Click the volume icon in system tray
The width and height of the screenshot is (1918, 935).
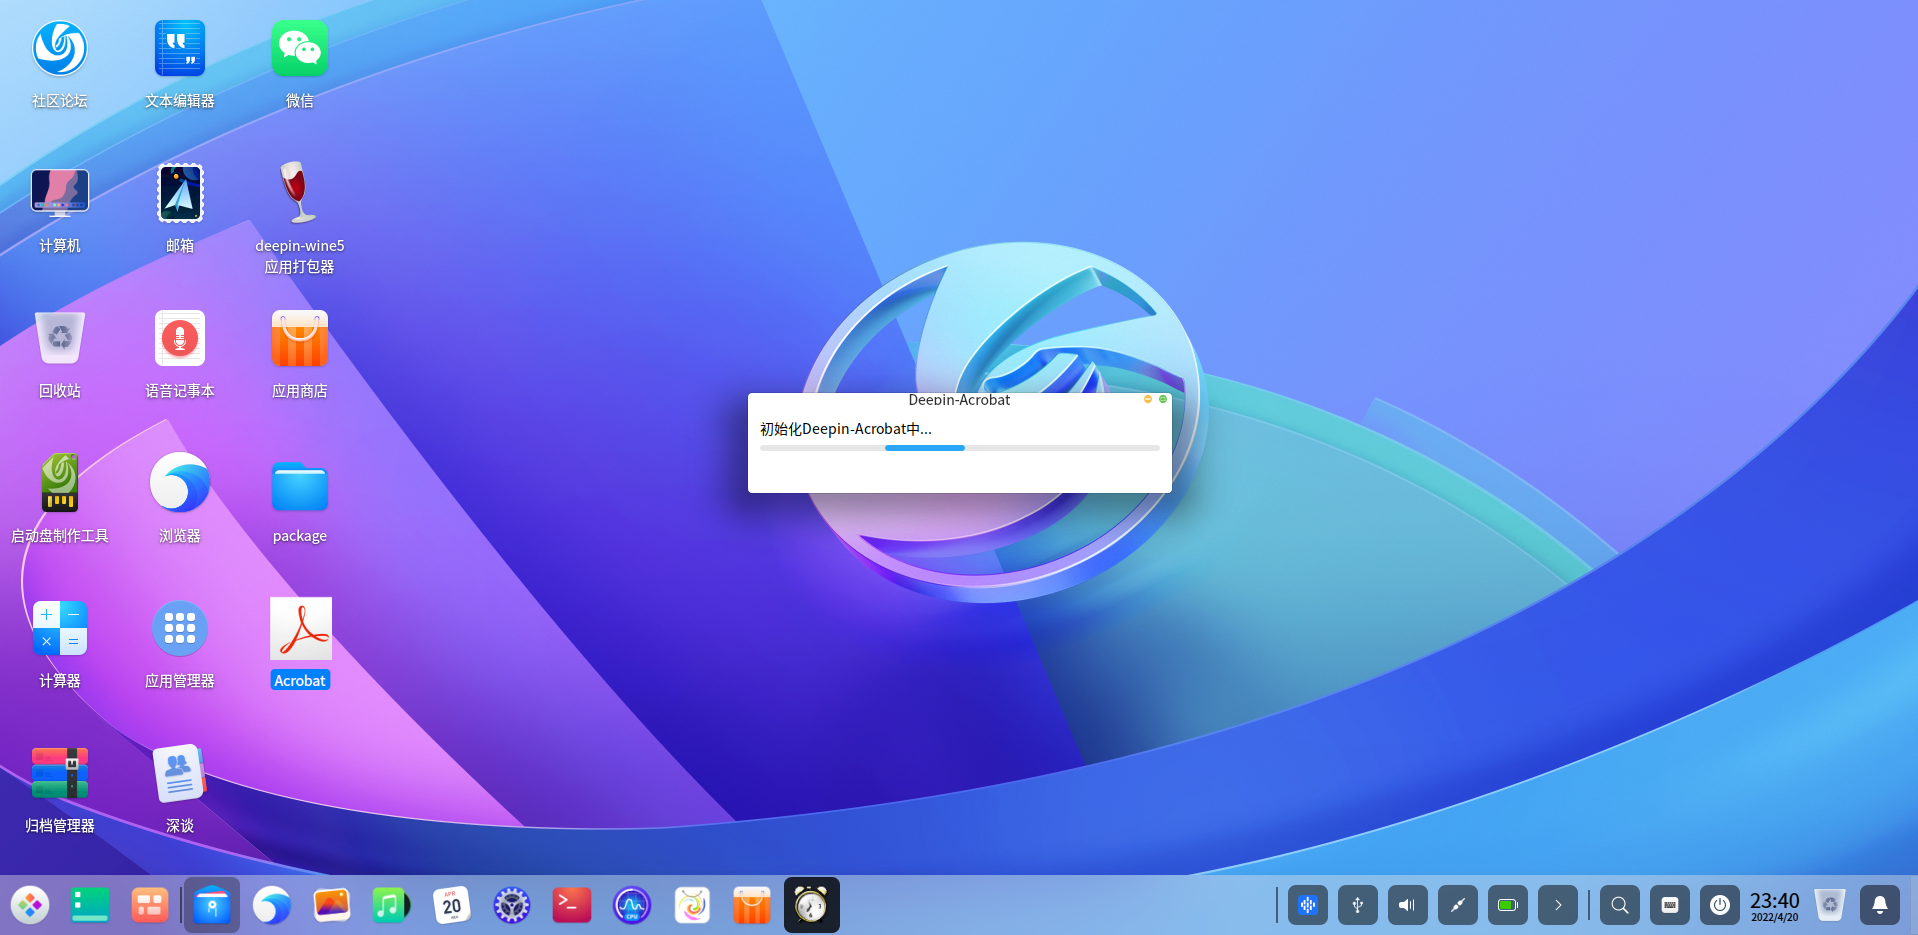(1407, 906)
